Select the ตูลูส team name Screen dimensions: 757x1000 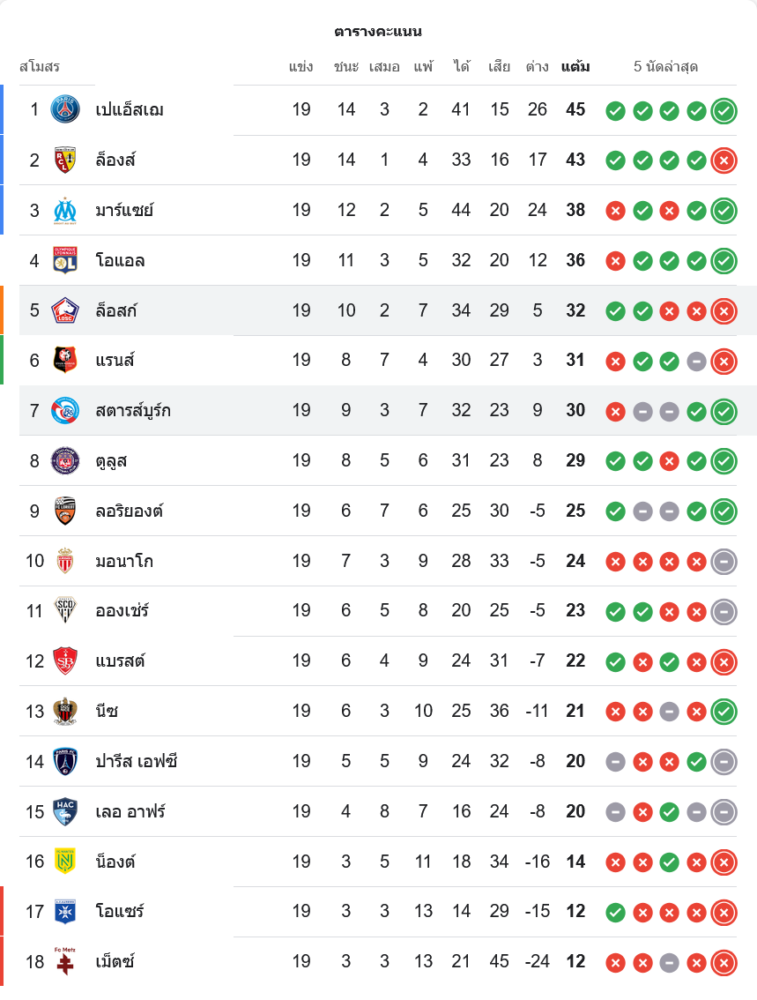pos(111,461)
